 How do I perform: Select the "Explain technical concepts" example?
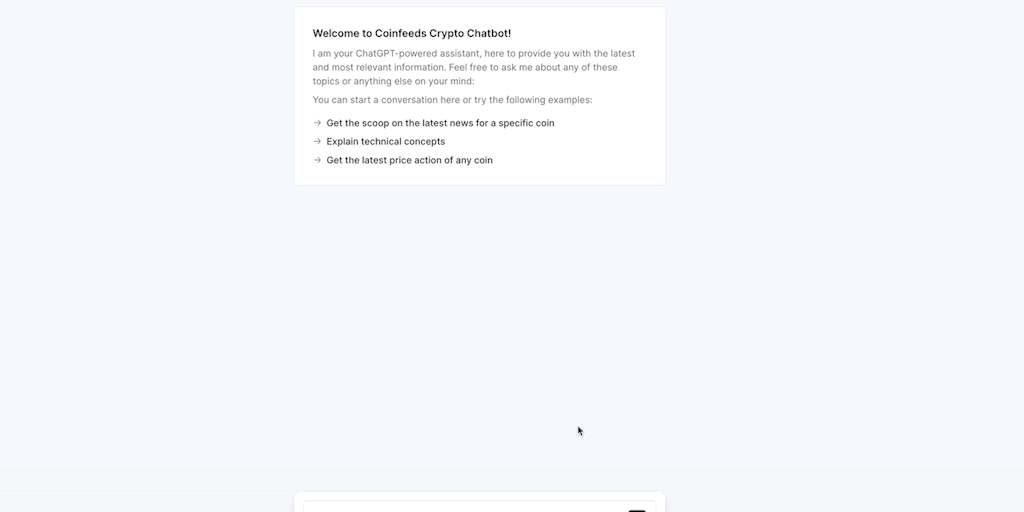tap(385, 141)
